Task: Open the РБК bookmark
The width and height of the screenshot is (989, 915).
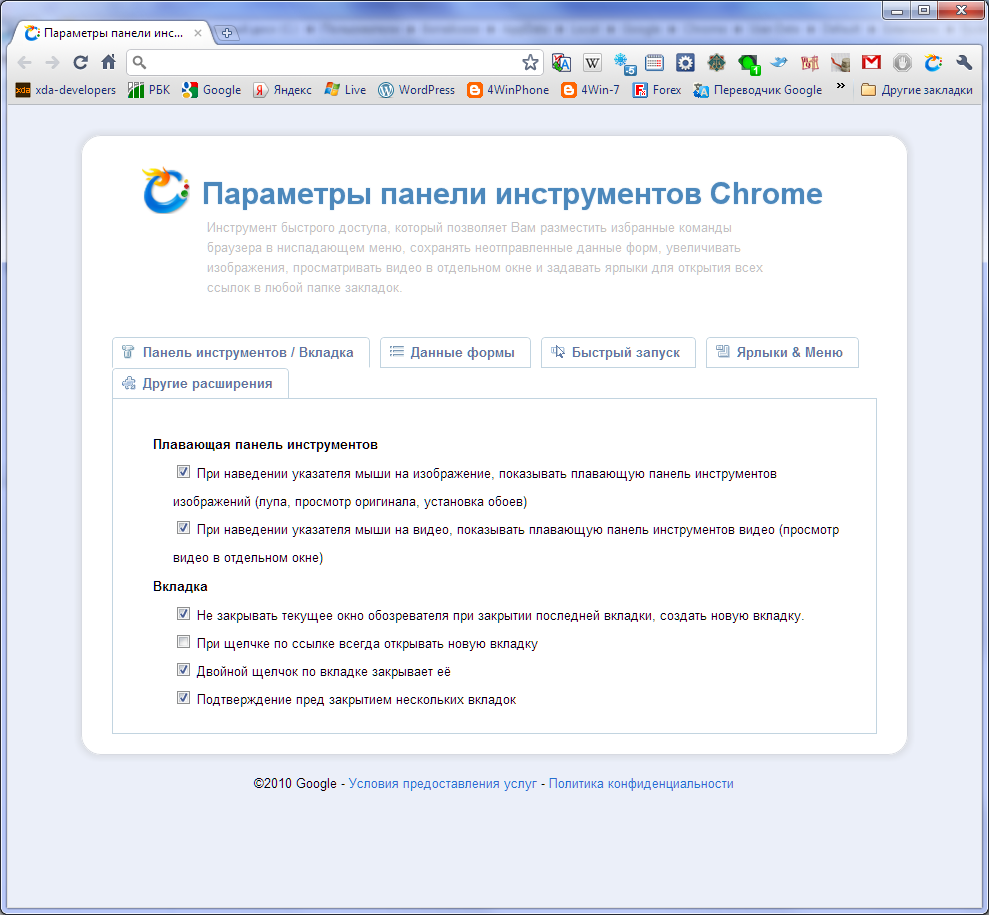Action: tap(149, 90)
